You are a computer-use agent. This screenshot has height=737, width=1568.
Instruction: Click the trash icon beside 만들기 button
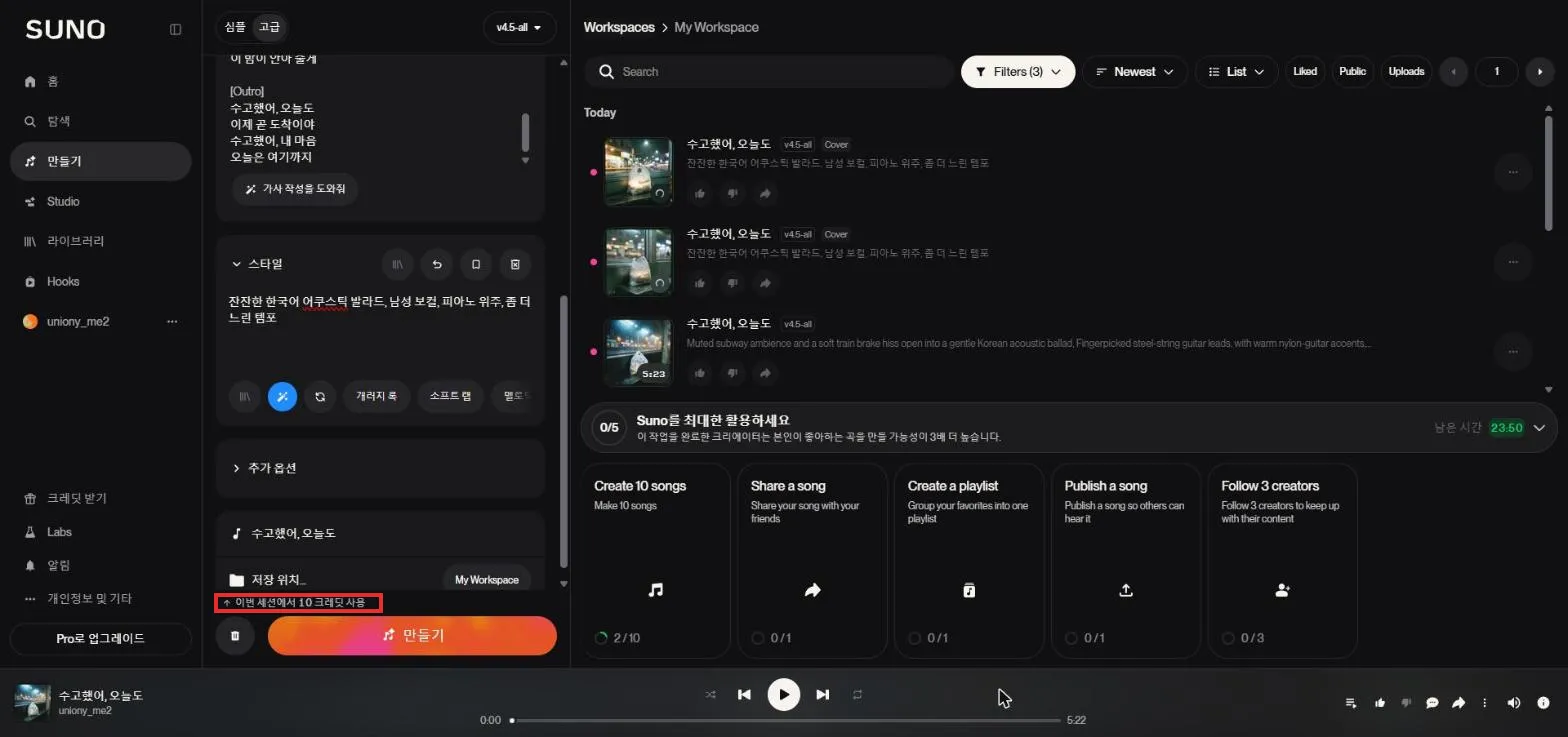point(235,635)
